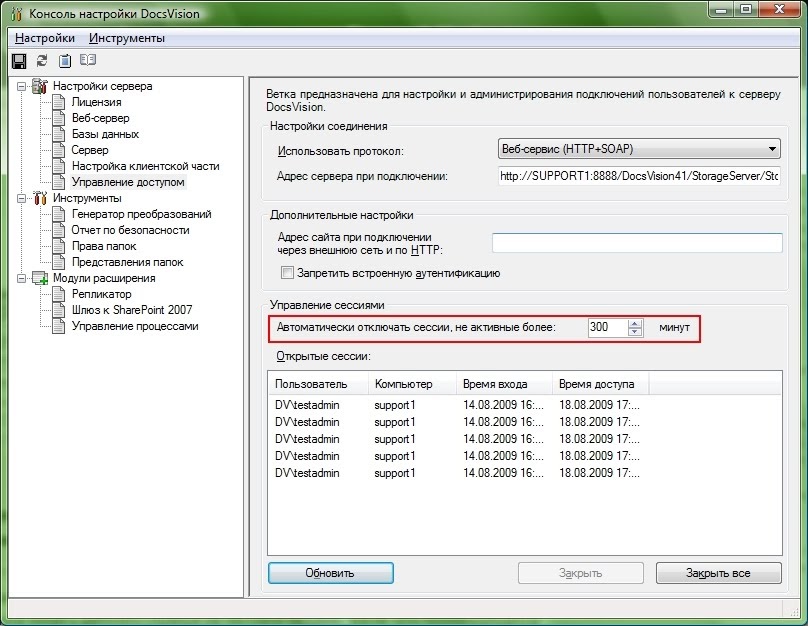Screen dimensions: 808x626
Task: Click the page icon beside Репликатор
Action: coord(59,294)
